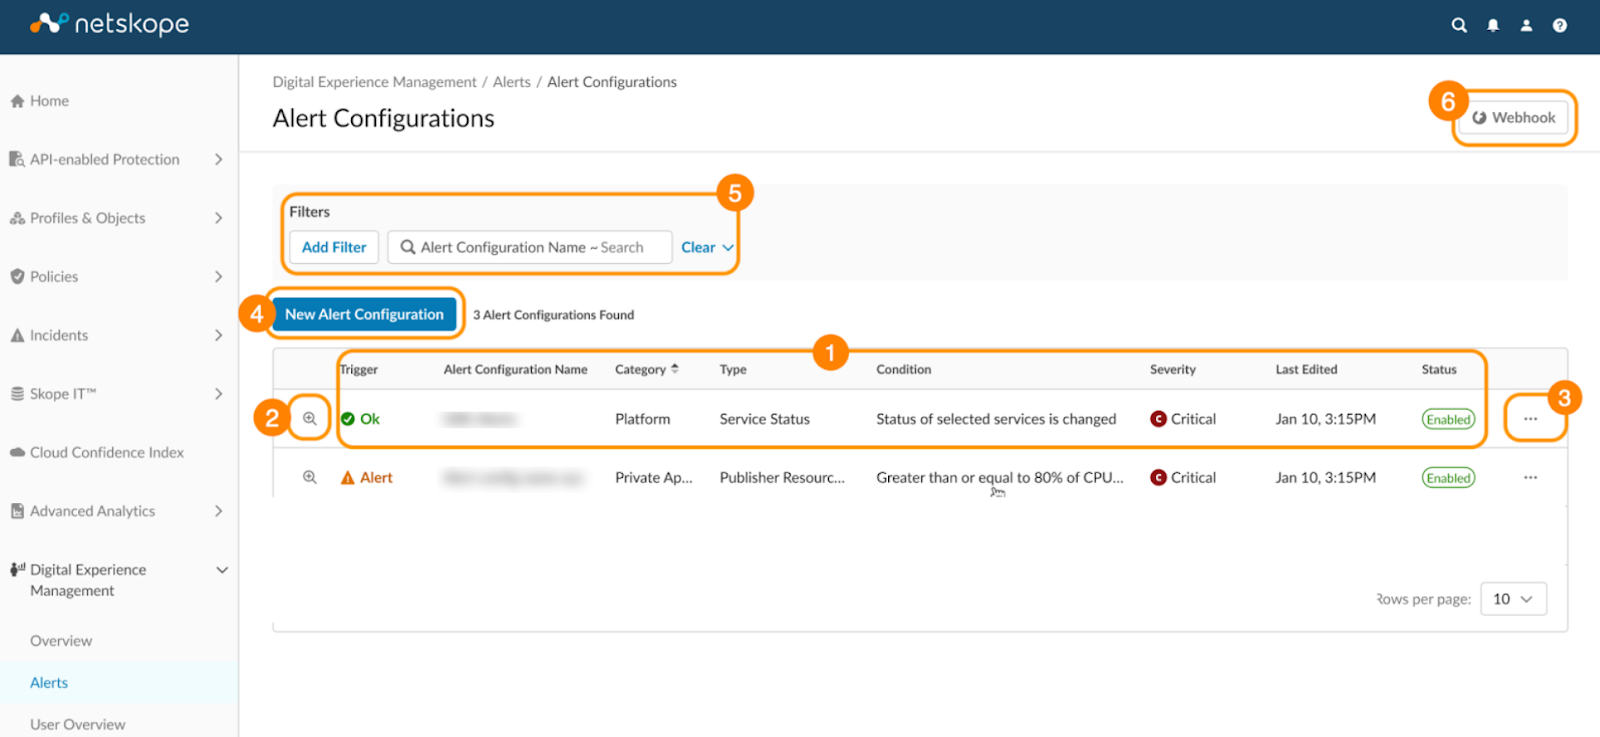The height and width of the screenshot is (737, 1600).
Task: Click the Webhook button
Action: point(1514,117)
